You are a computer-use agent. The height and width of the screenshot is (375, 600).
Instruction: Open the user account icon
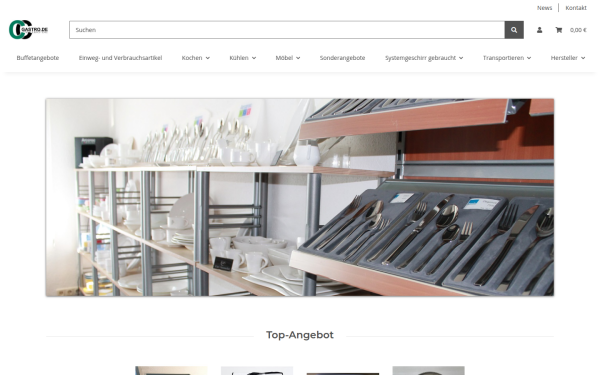click(x=539, y=30)
